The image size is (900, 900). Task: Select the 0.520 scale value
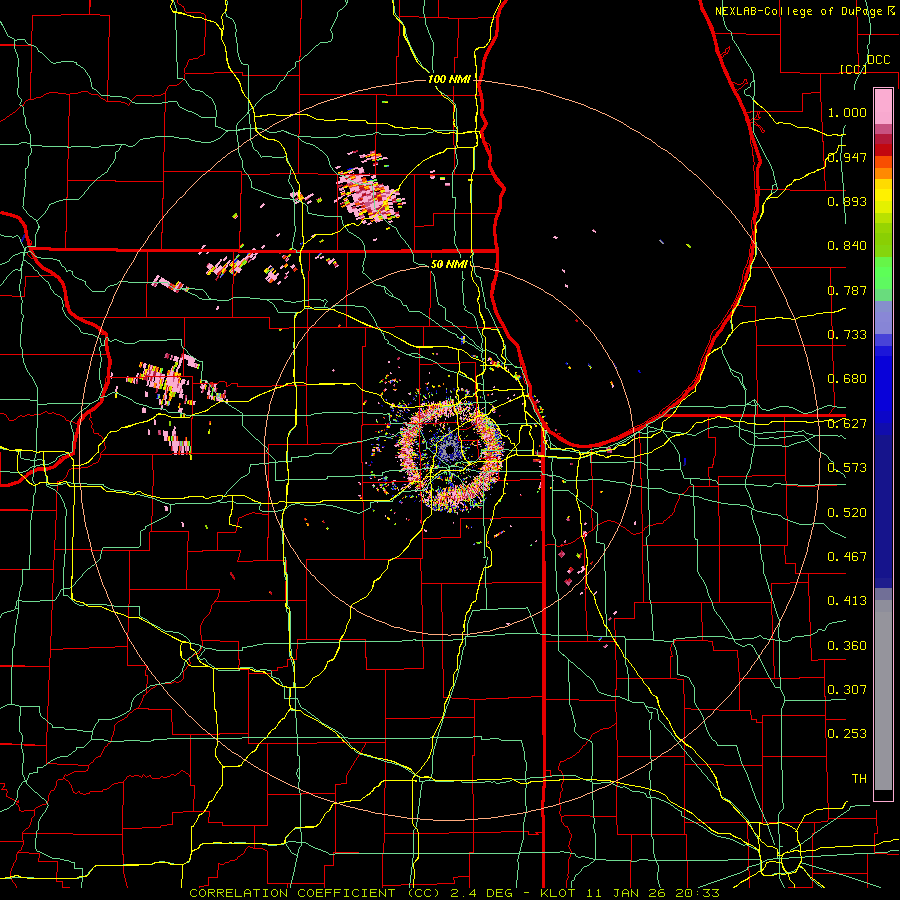pyautogui.click(x=847, y=513)
